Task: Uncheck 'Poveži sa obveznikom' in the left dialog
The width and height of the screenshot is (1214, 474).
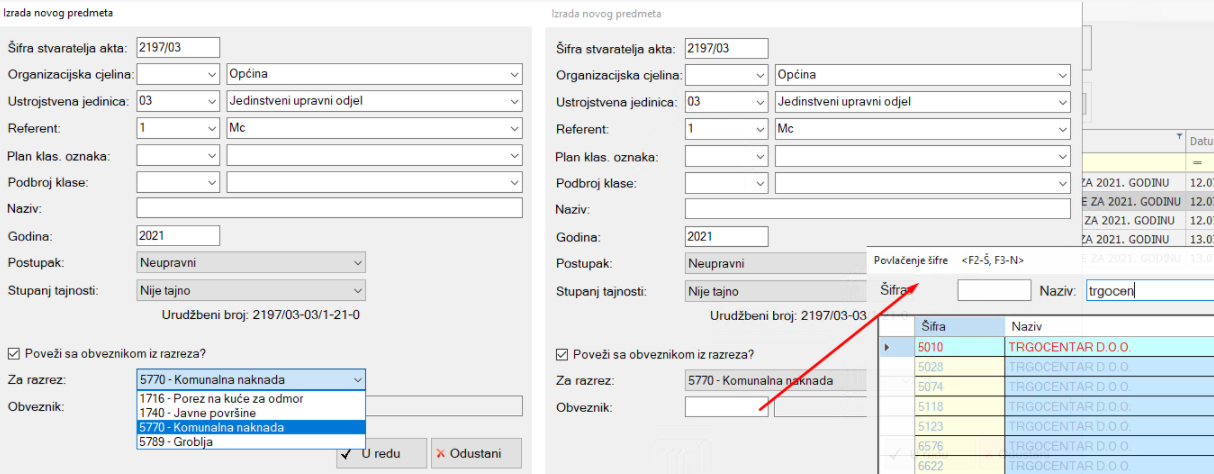Action: 14,353
